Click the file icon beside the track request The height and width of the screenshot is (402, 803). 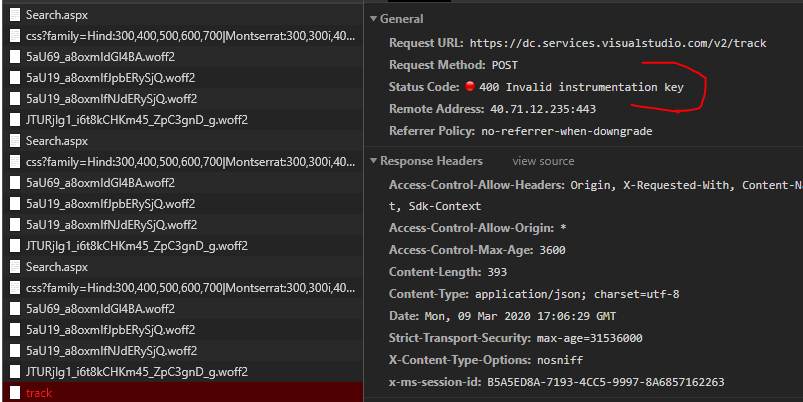click(15, 393)
